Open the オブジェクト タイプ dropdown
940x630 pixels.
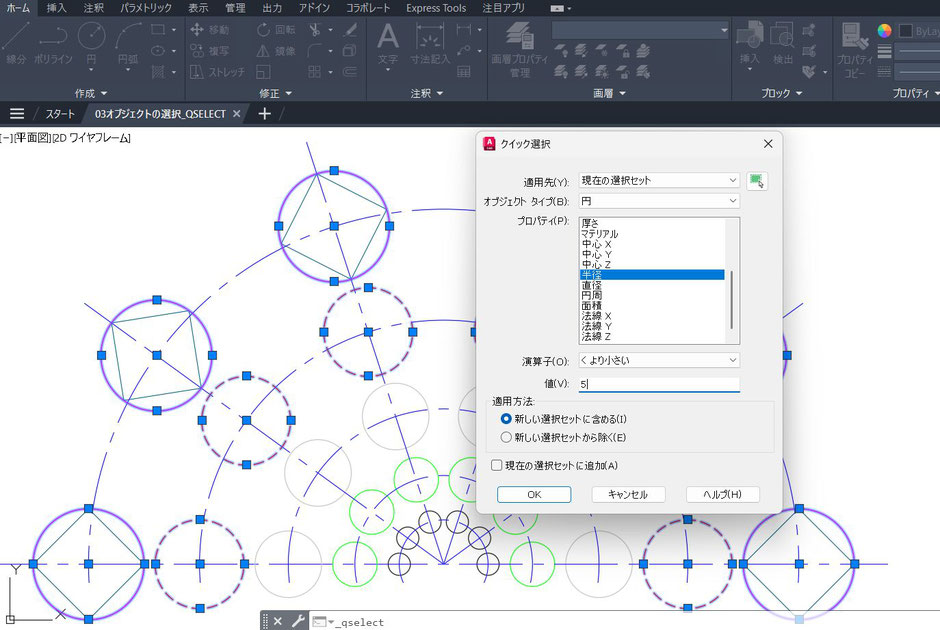pyautogui.click(x=659, y=201)
